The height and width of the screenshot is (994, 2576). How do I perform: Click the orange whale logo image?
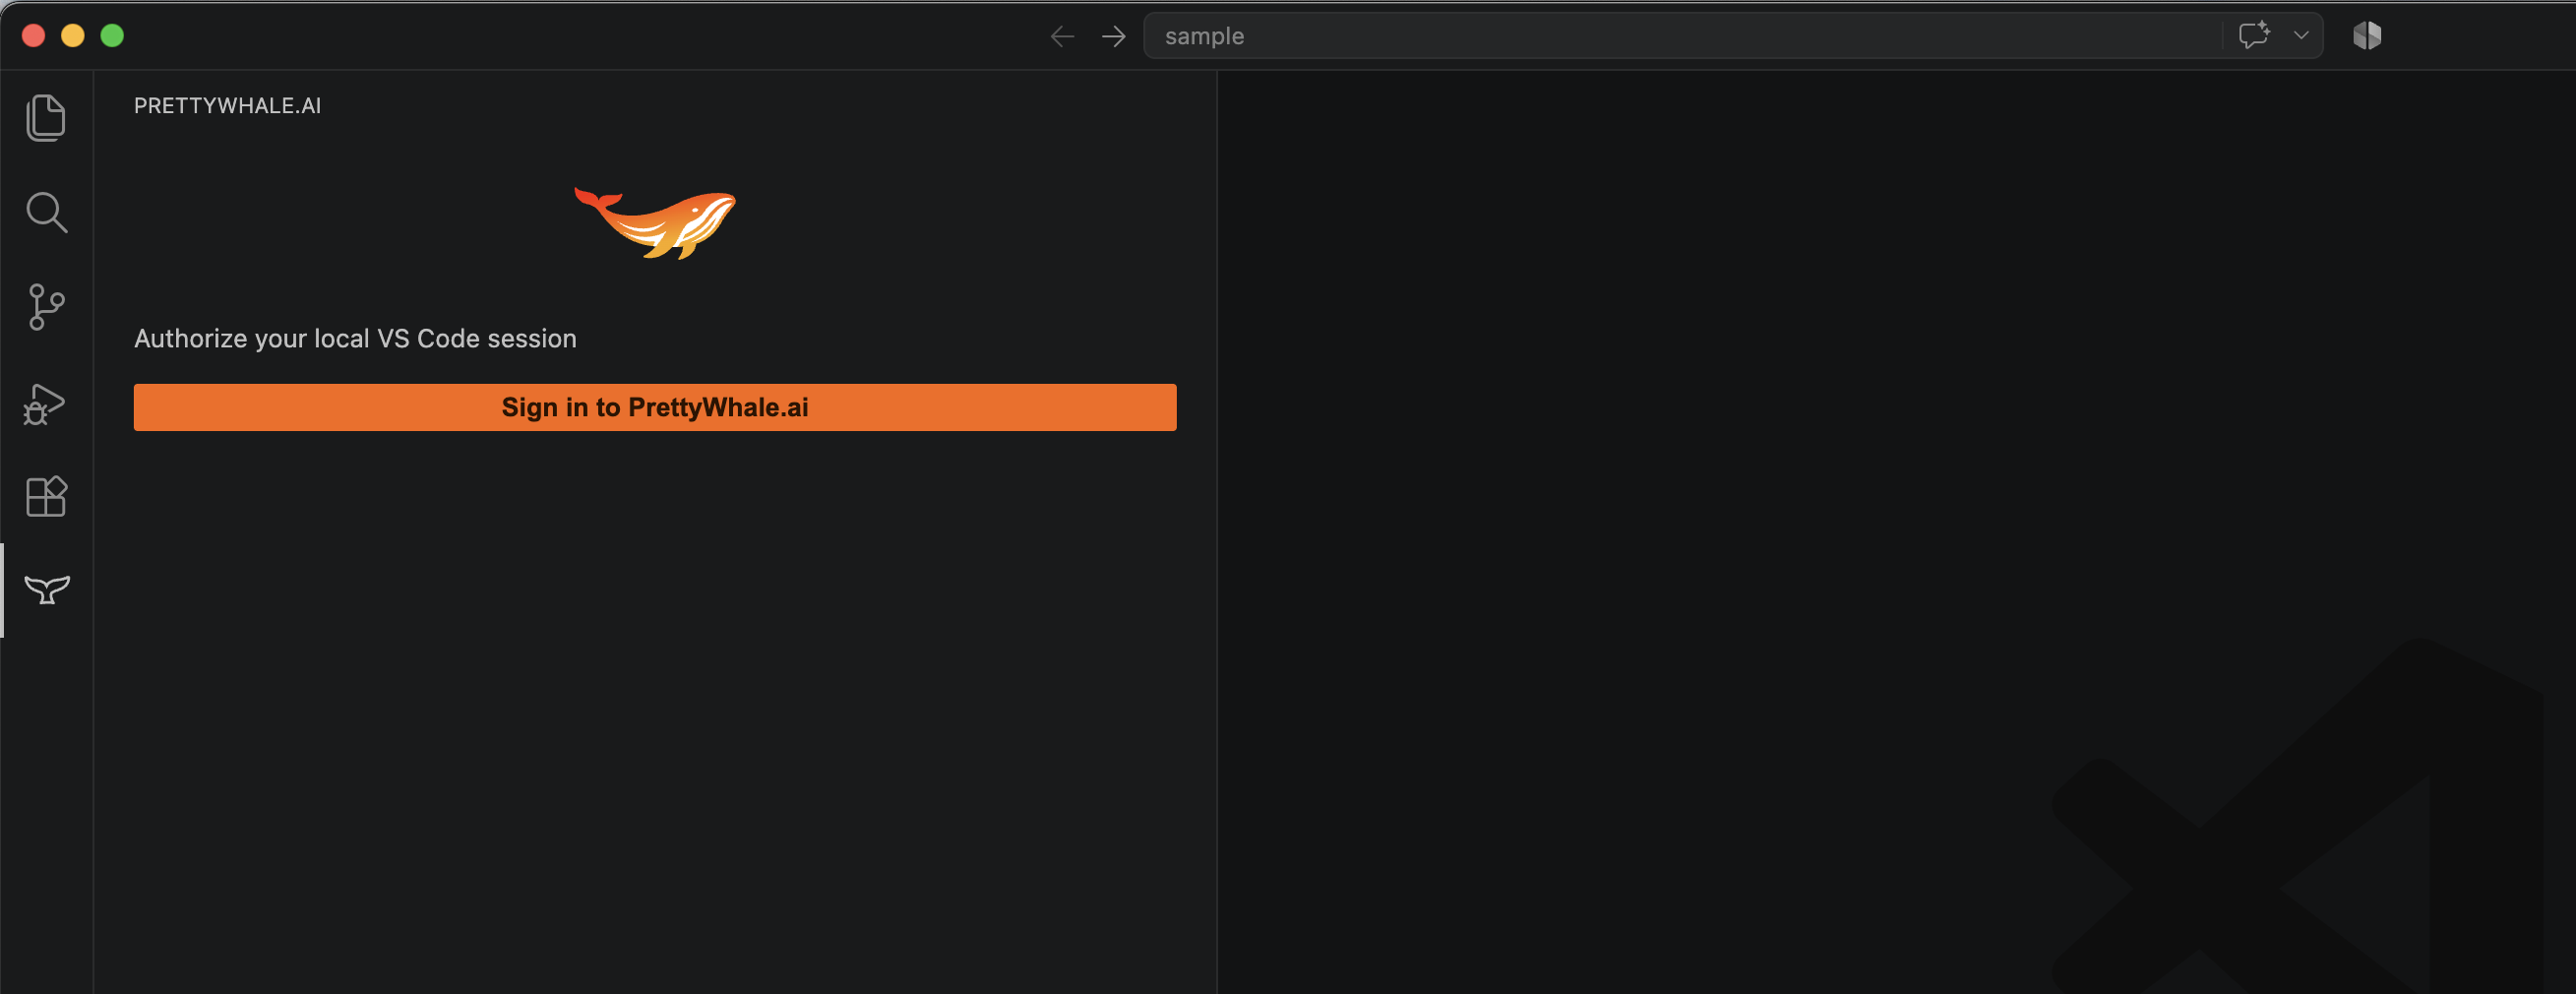click(655, 223)
